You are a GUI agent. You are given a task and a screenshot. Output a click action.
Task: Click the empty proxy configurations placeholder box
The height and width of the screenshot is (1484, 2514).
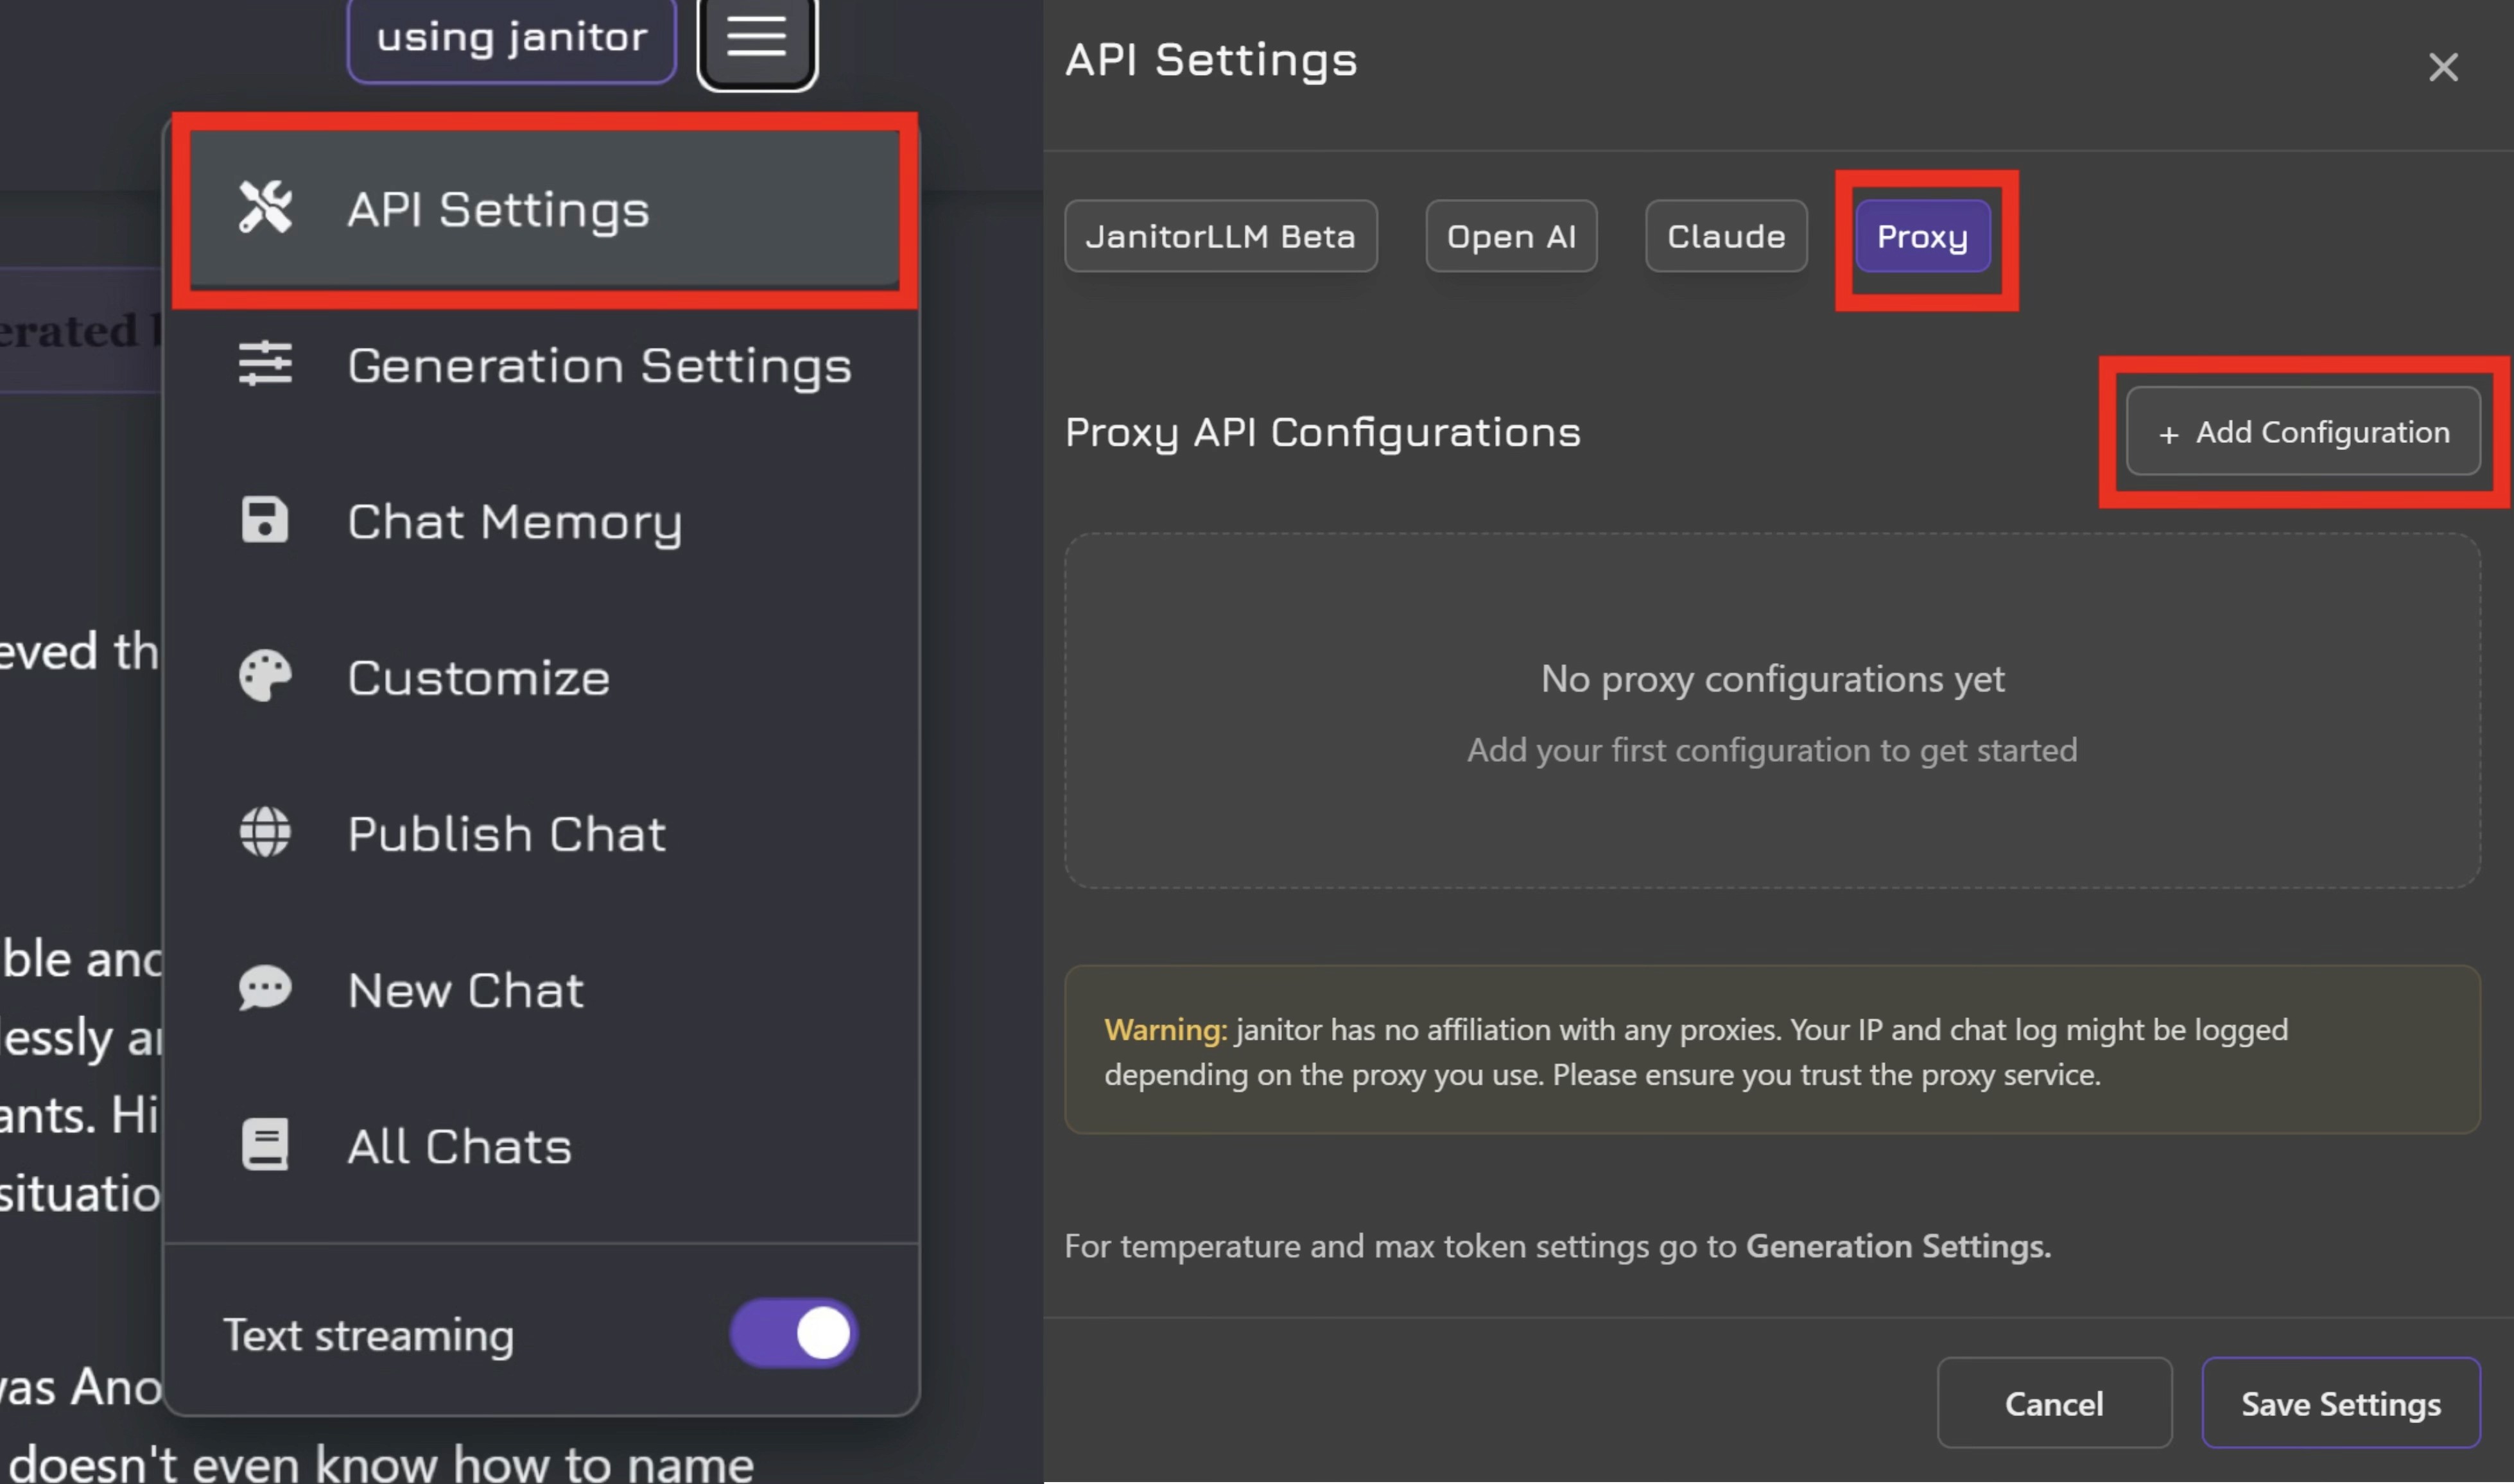point(1771,710)
